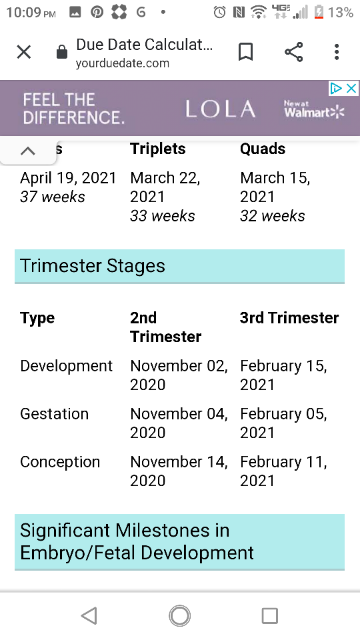The height and width of the screenshot is (640, 360).
Task: Close the LOLA ad with X icon
Action: click(x=351, y=88)
